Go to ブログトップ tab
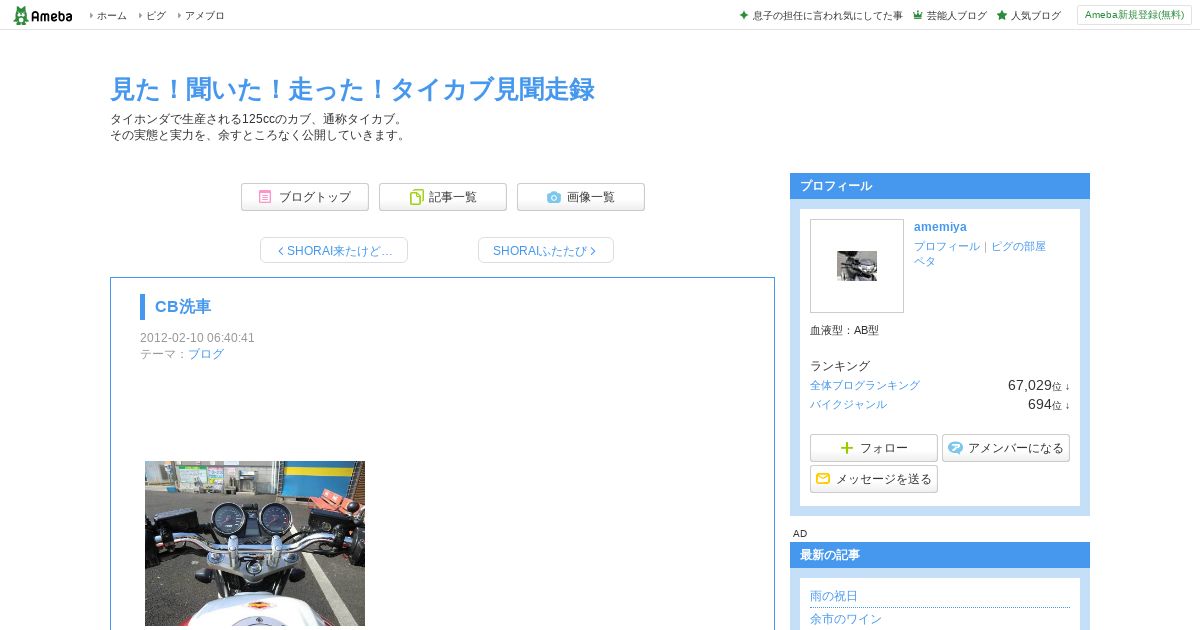Image resolution: width=1200 pixels, height=630 pixels. click(x=305, y=197)
